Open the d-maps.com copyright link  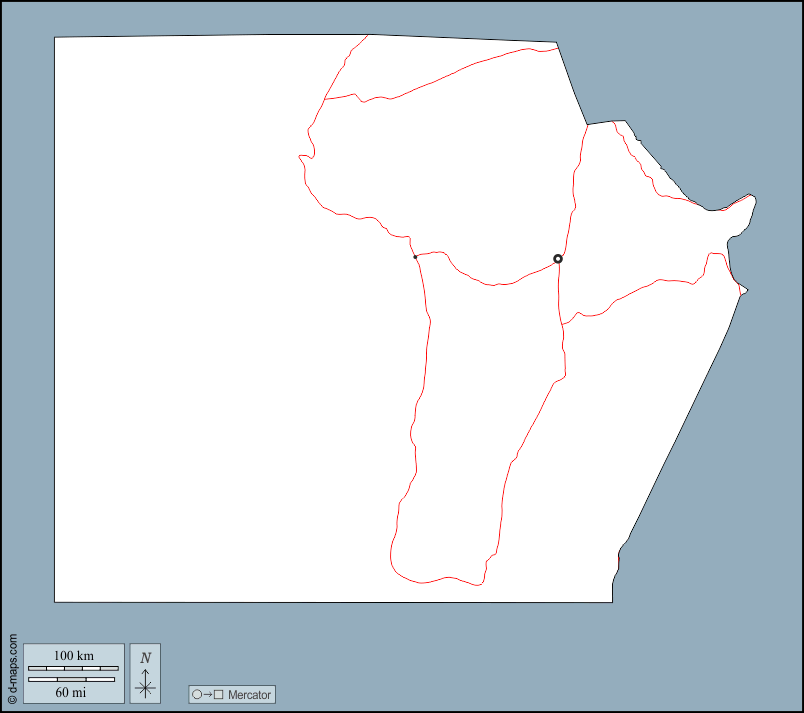coord(12,668)
